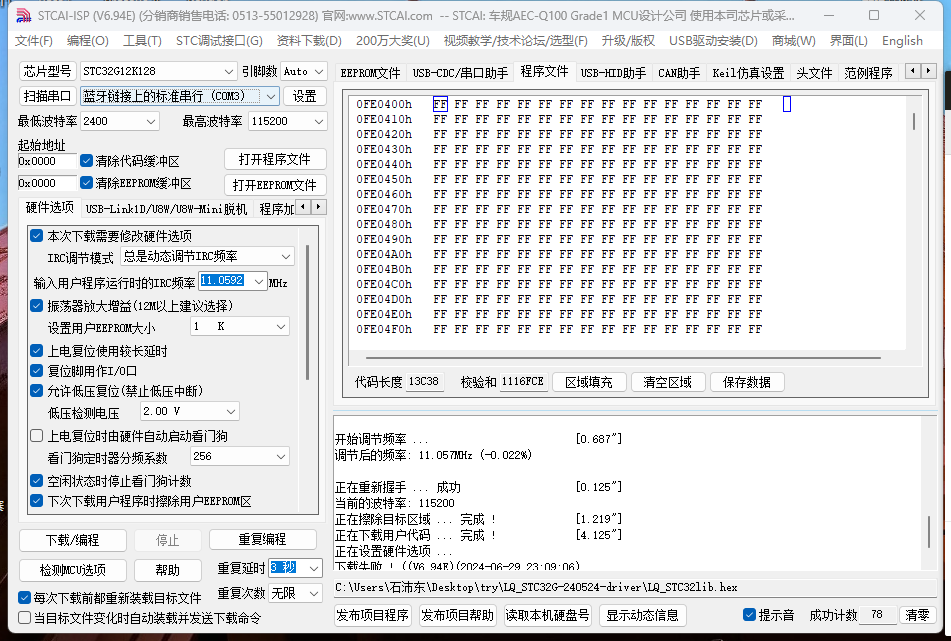
Task: Click the 清空区域 button
Action: (x=668, y=382)
